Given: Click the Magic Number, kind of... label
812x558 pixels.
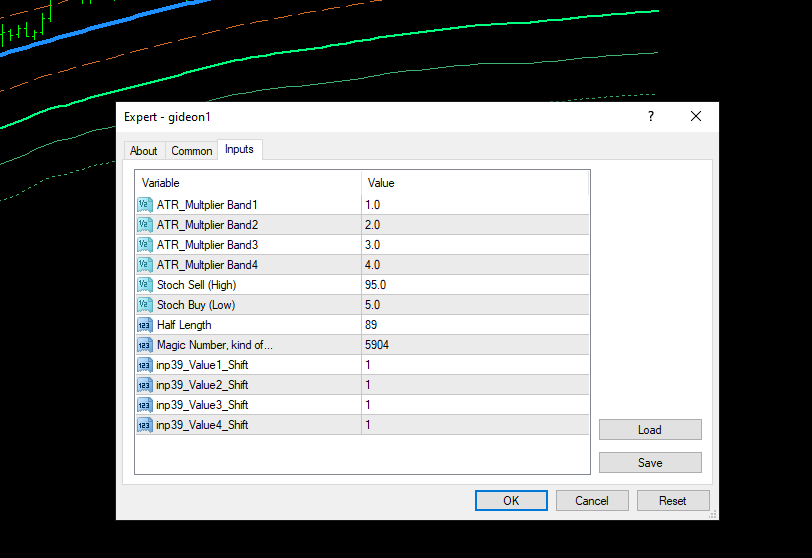Looking at the screenshot, I should click(x=214, y=345).
